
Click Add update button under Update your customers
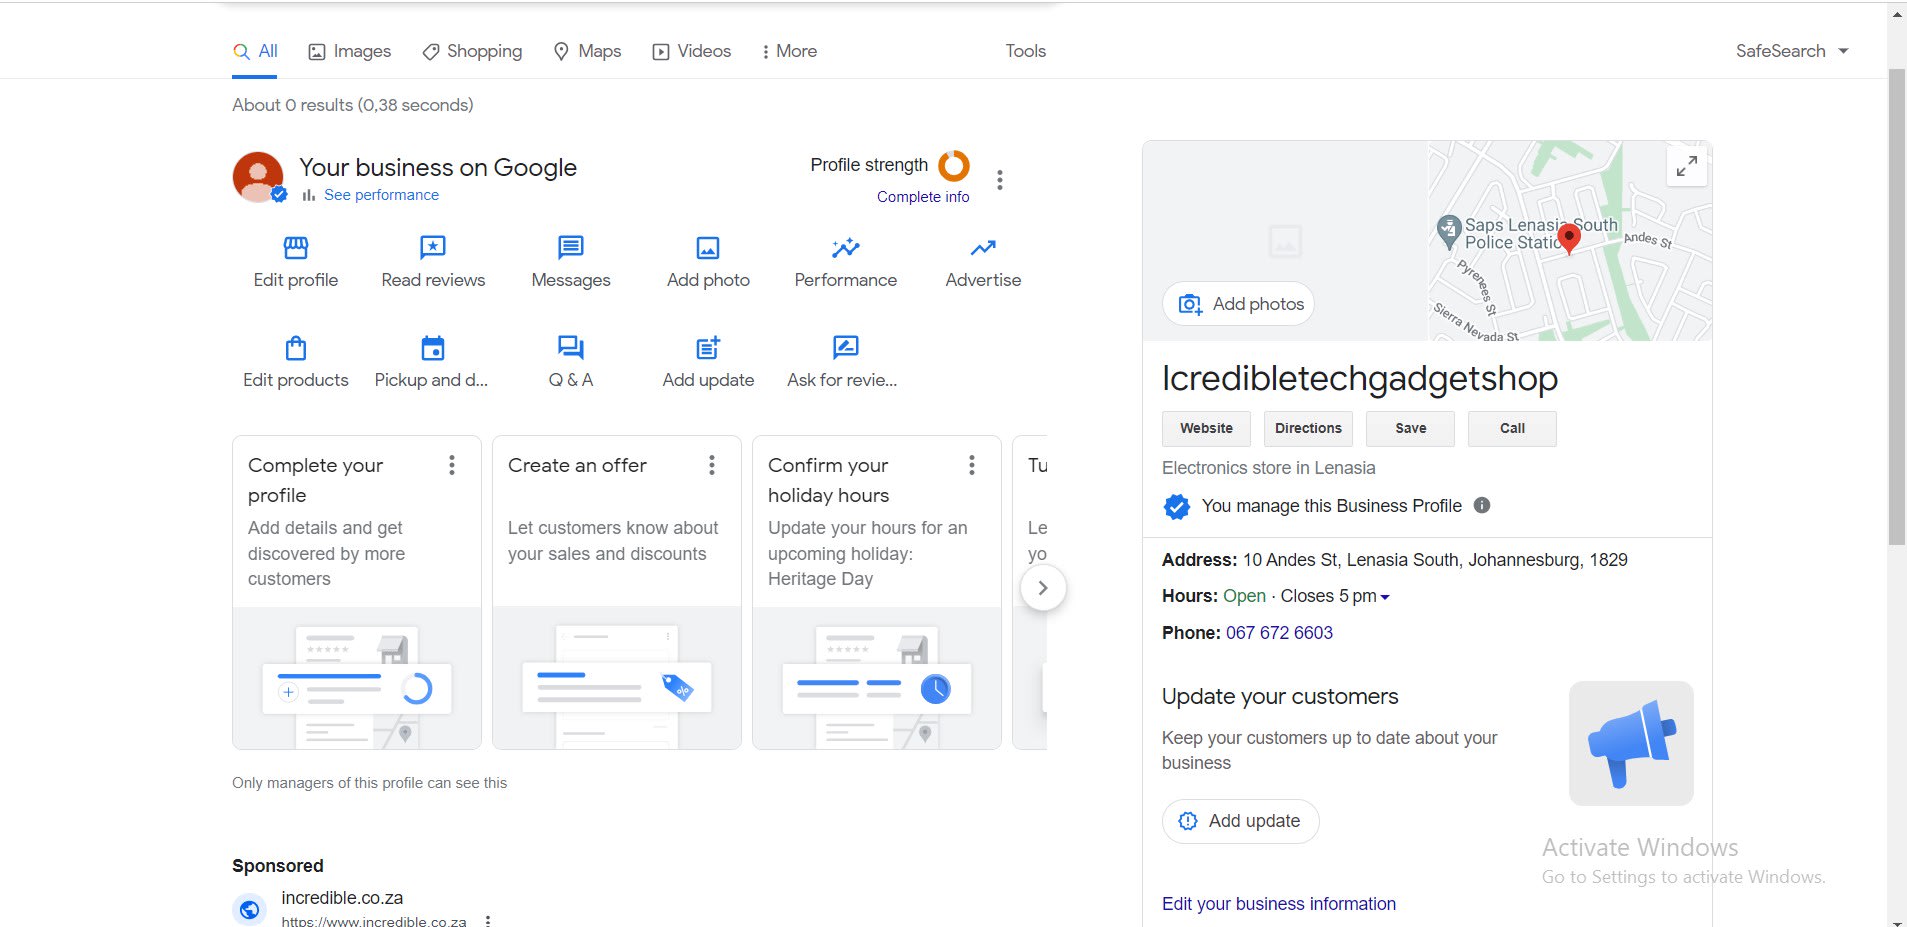tap(1240, 821)
